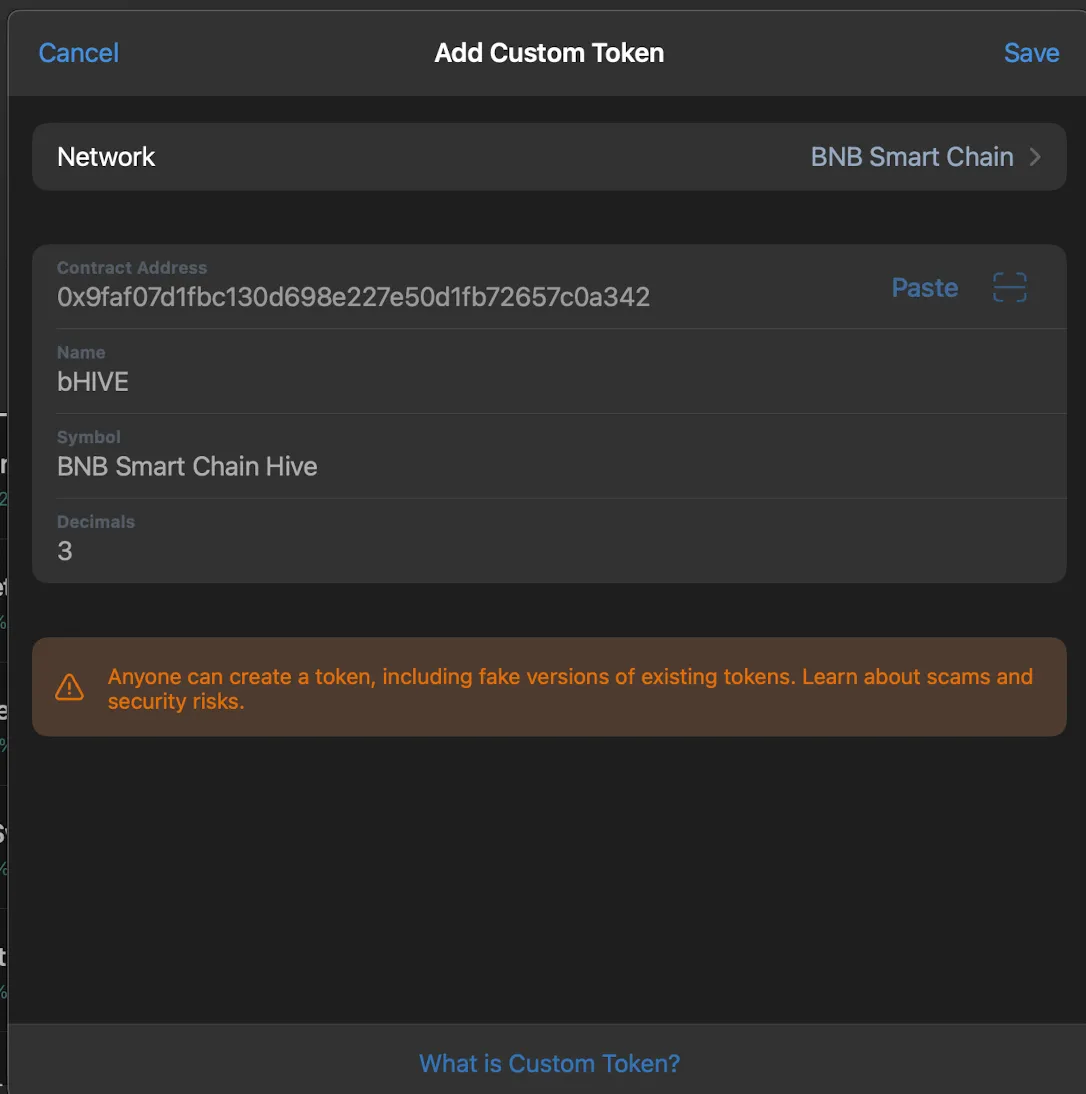Screen dimensions: 1086x1094
Task: Select the BNB Smart Chain network value
Action: click(x=912, y=157)
